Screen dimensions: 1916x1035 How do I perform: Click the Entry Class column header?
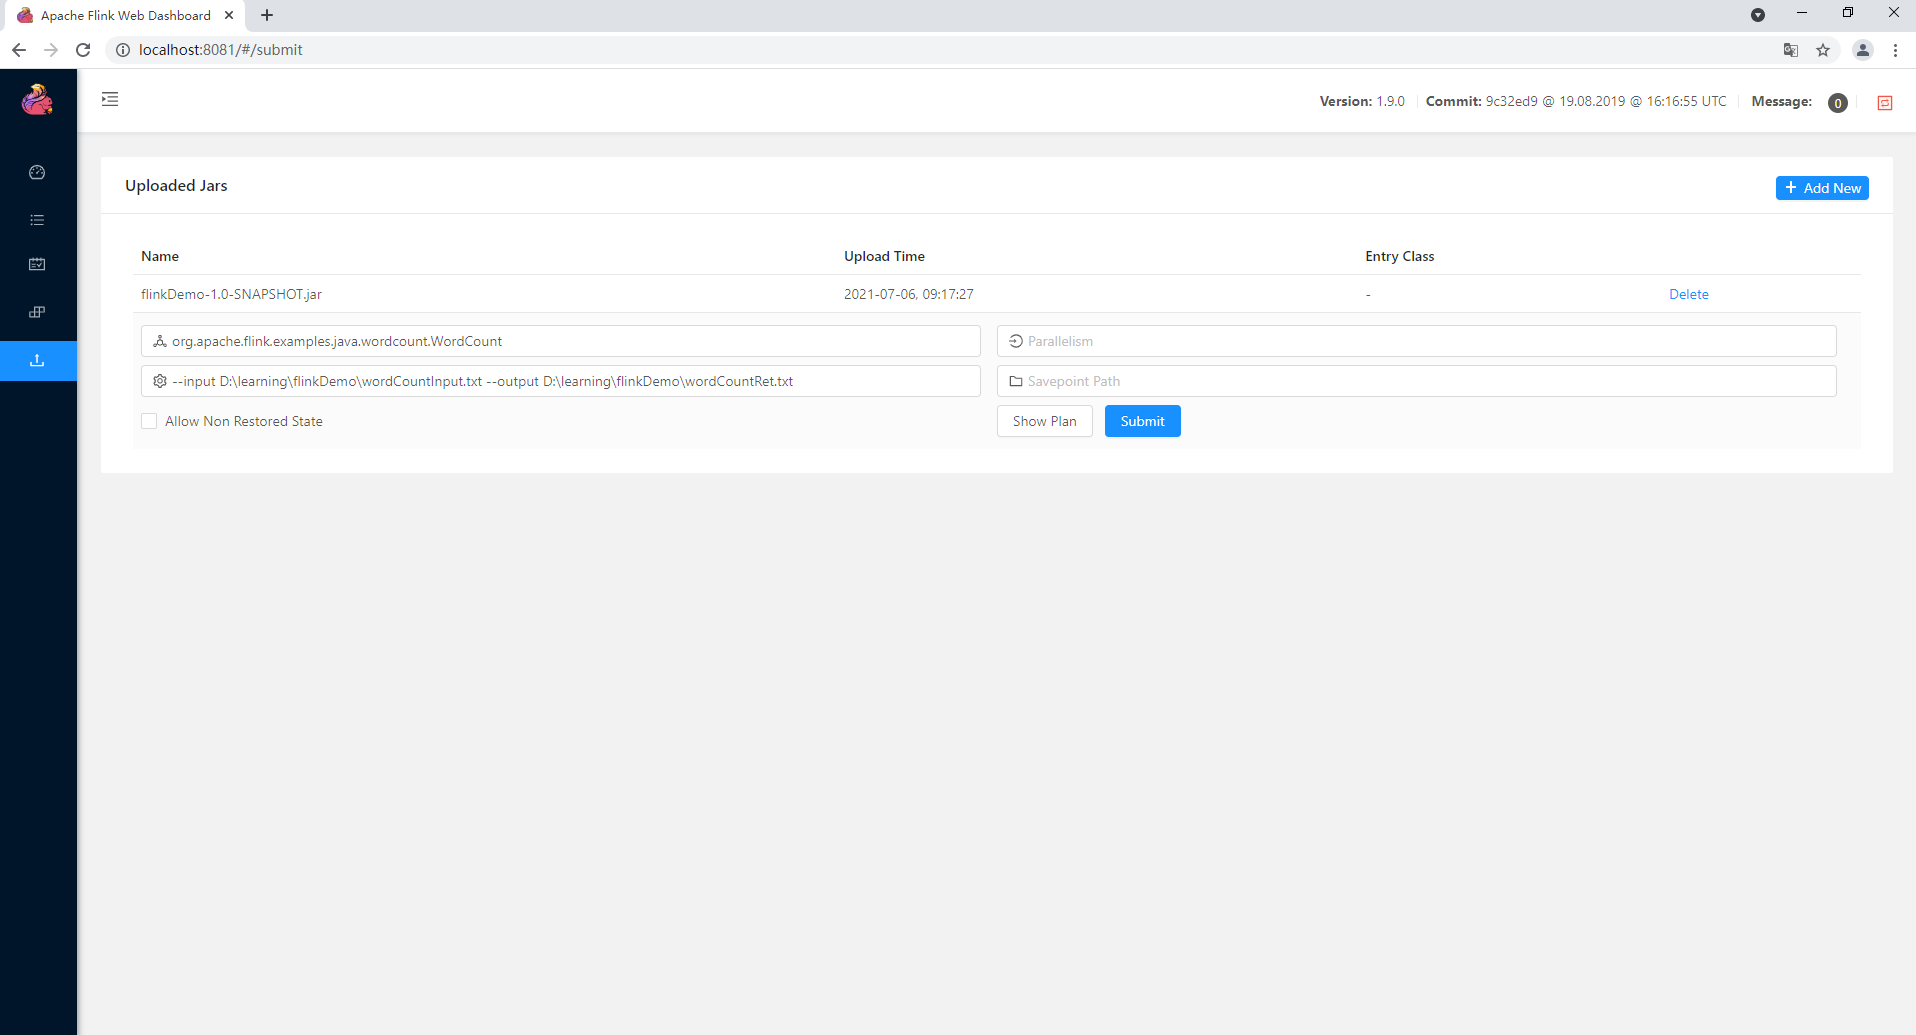click(x=1400, y=256)
